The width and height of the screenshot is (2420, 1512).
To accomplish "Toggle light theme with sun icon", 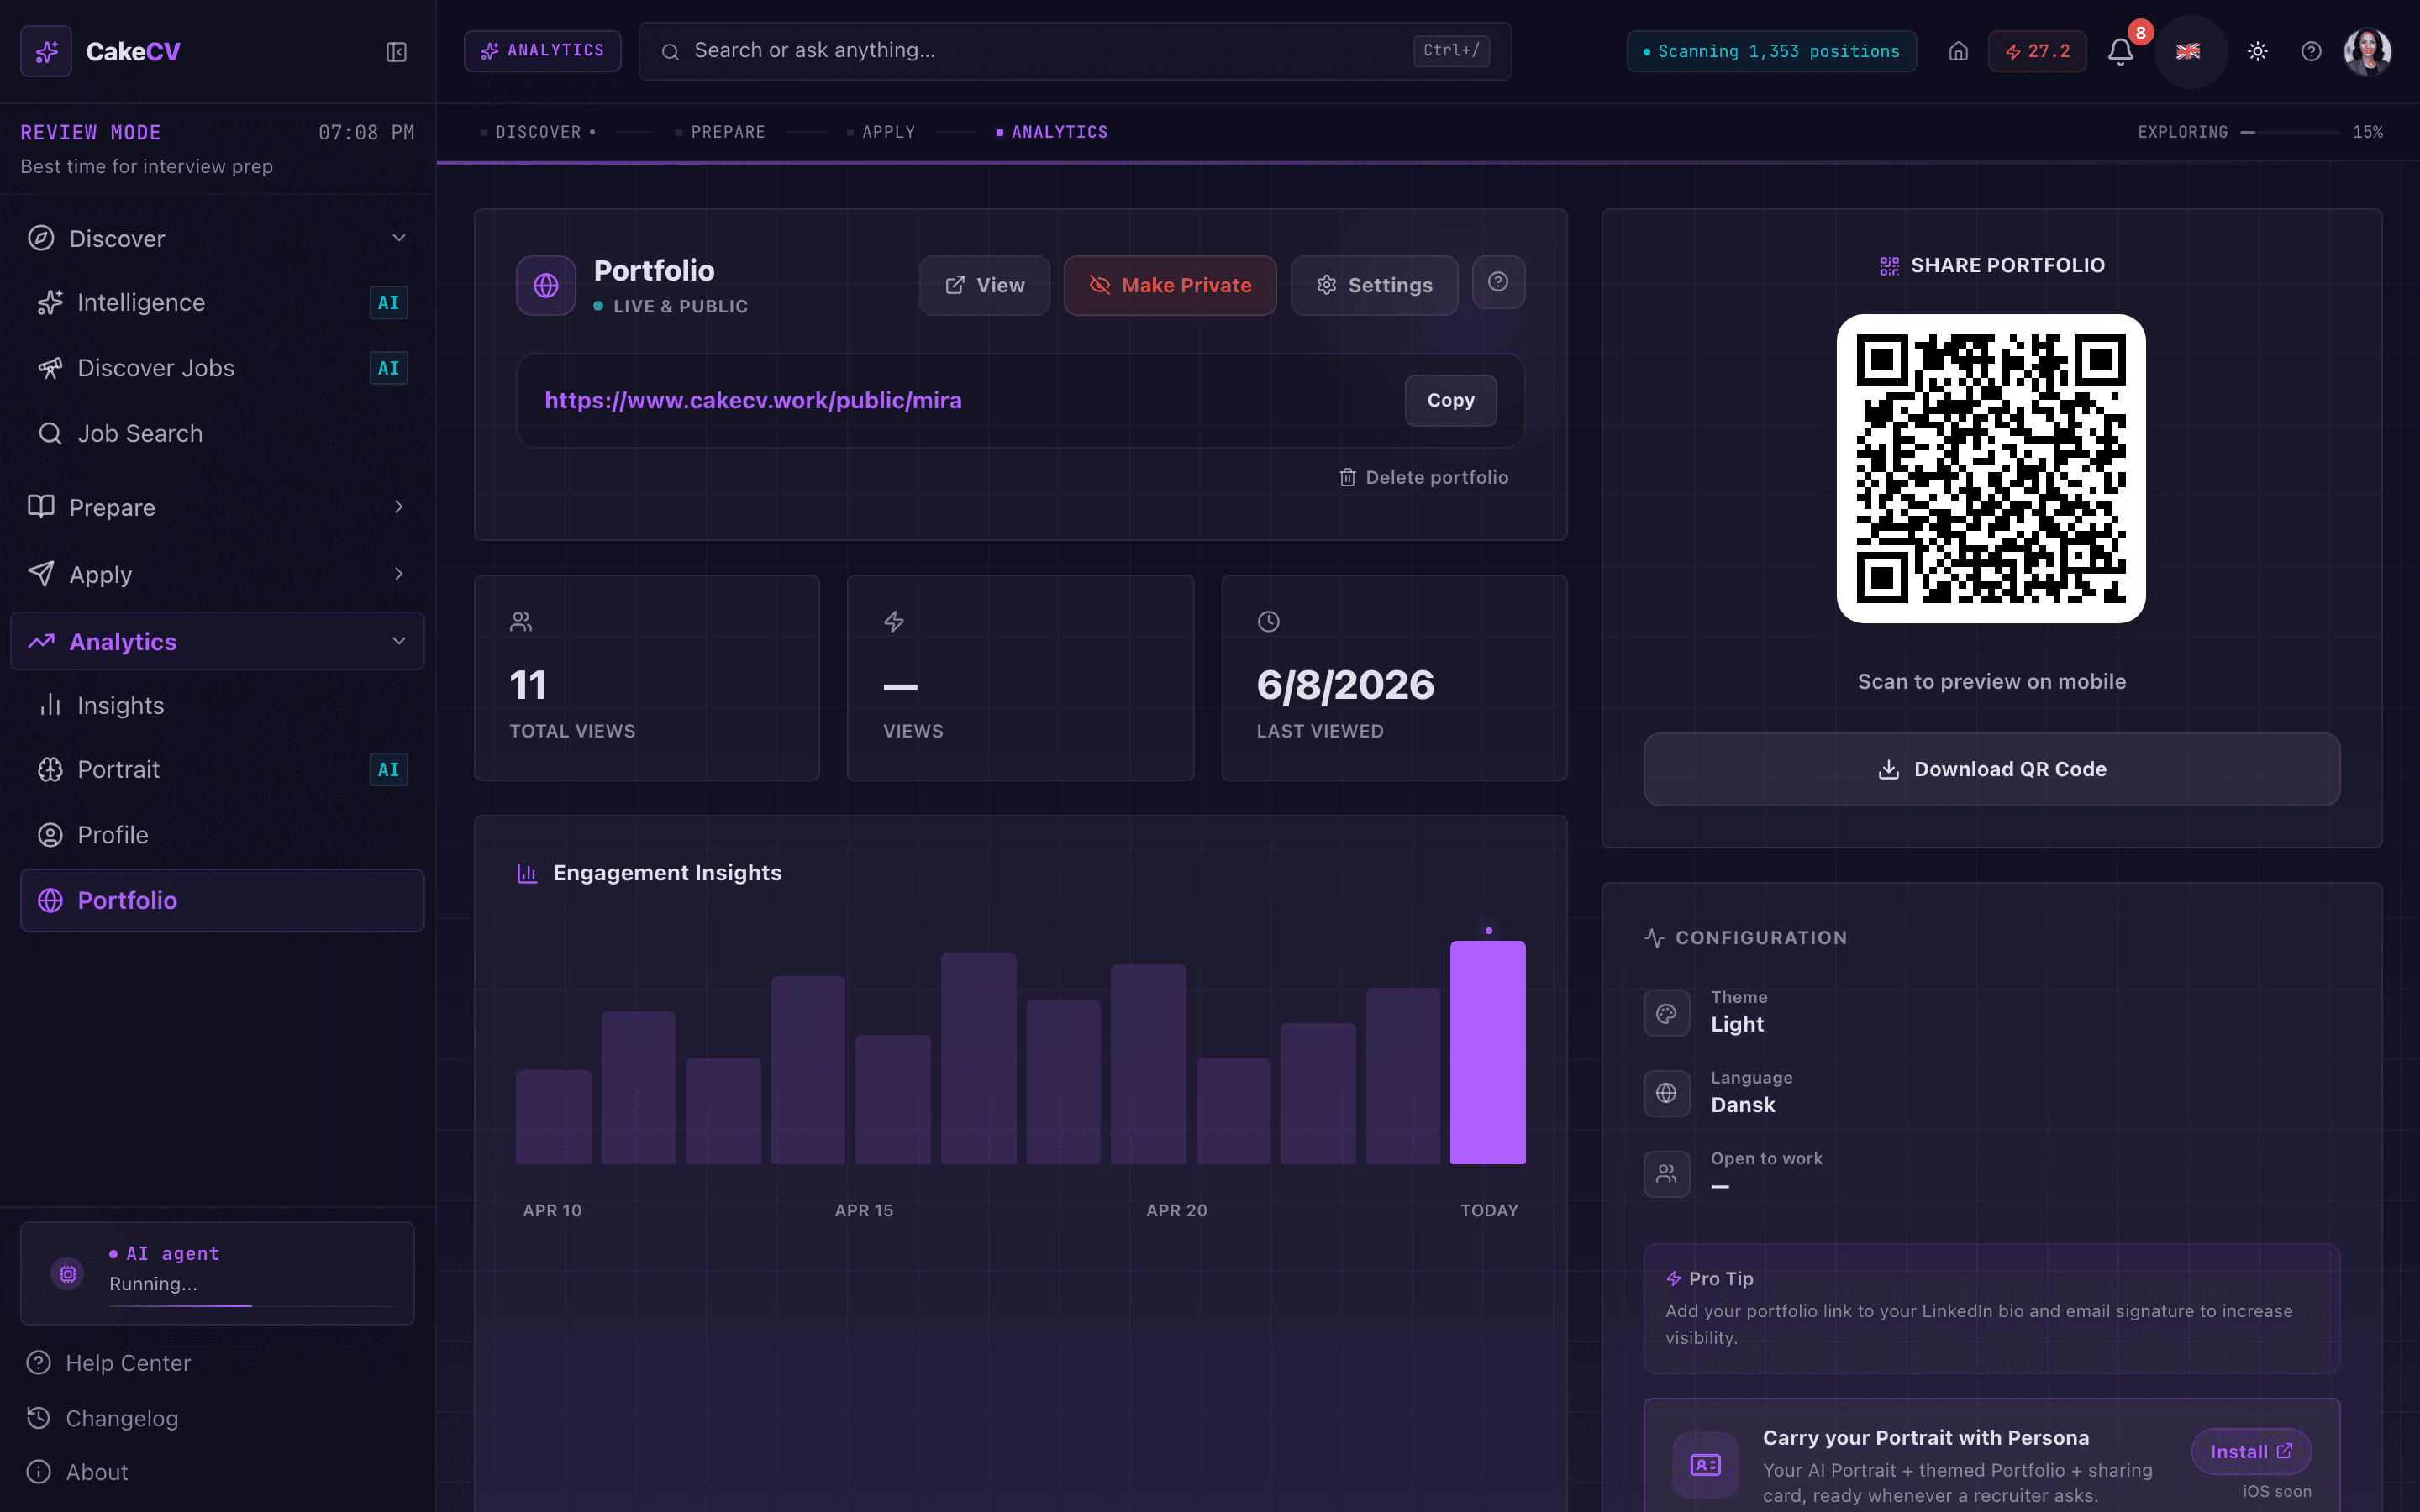I will pyautogui.click(x=2257, y=51).
